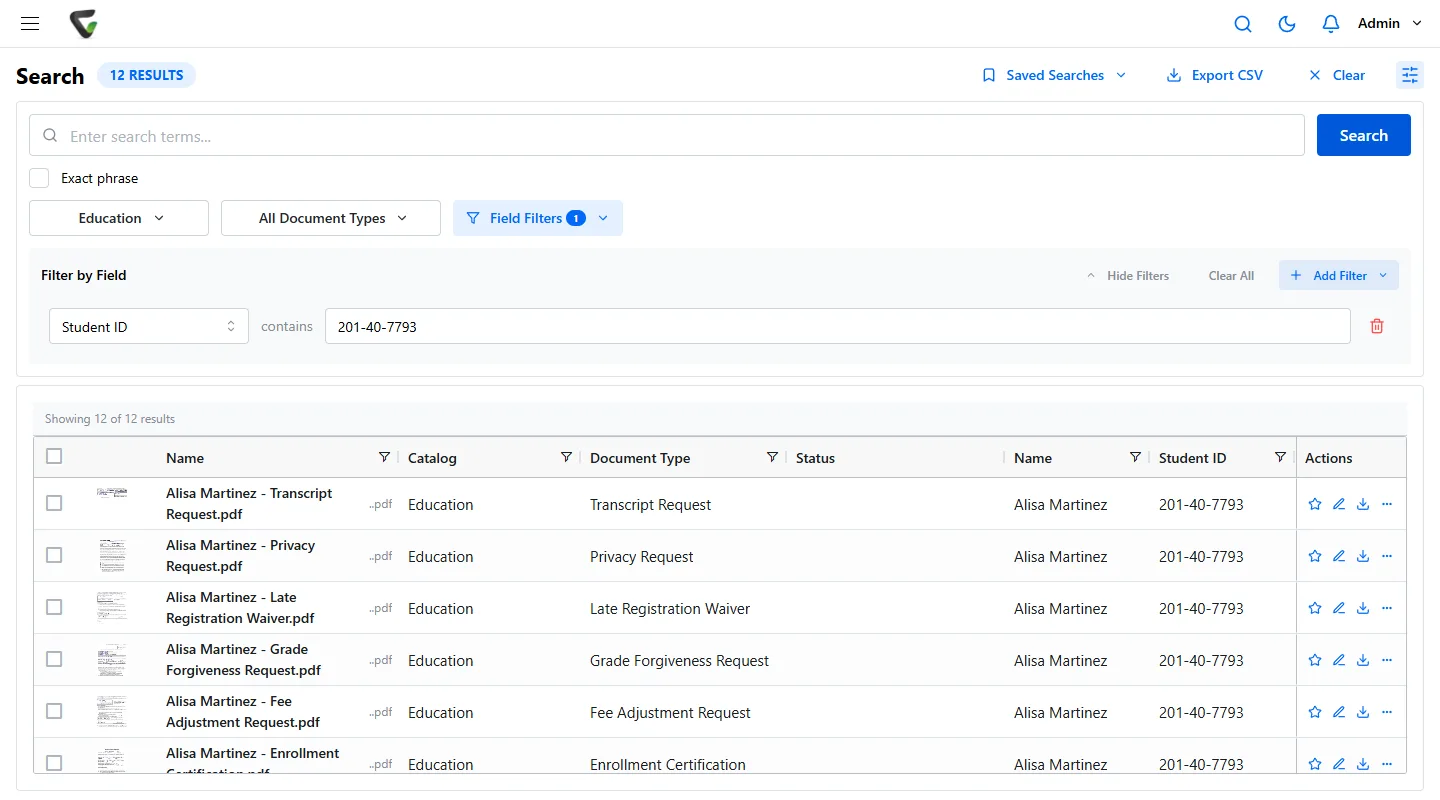
Task: Open the Add Filter dropdown
Action: coord(1339,275)
